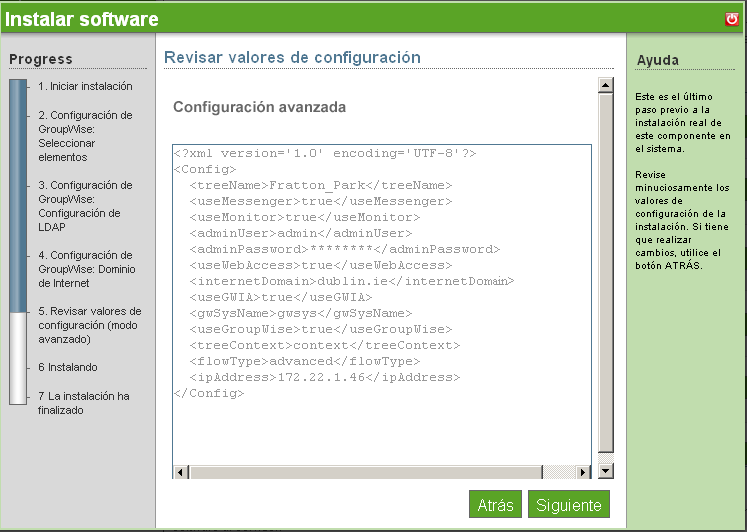Screen dimensions: 747x532
Task: Select step 1. Iniciar instalación
Action: (x=85, y=86)
